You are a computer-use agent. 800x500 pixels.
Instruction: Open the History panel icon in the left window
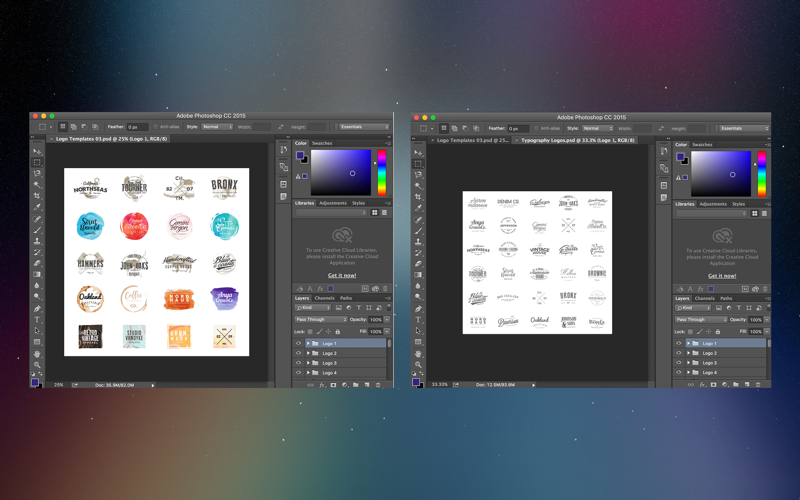click(x=284, y=149)
